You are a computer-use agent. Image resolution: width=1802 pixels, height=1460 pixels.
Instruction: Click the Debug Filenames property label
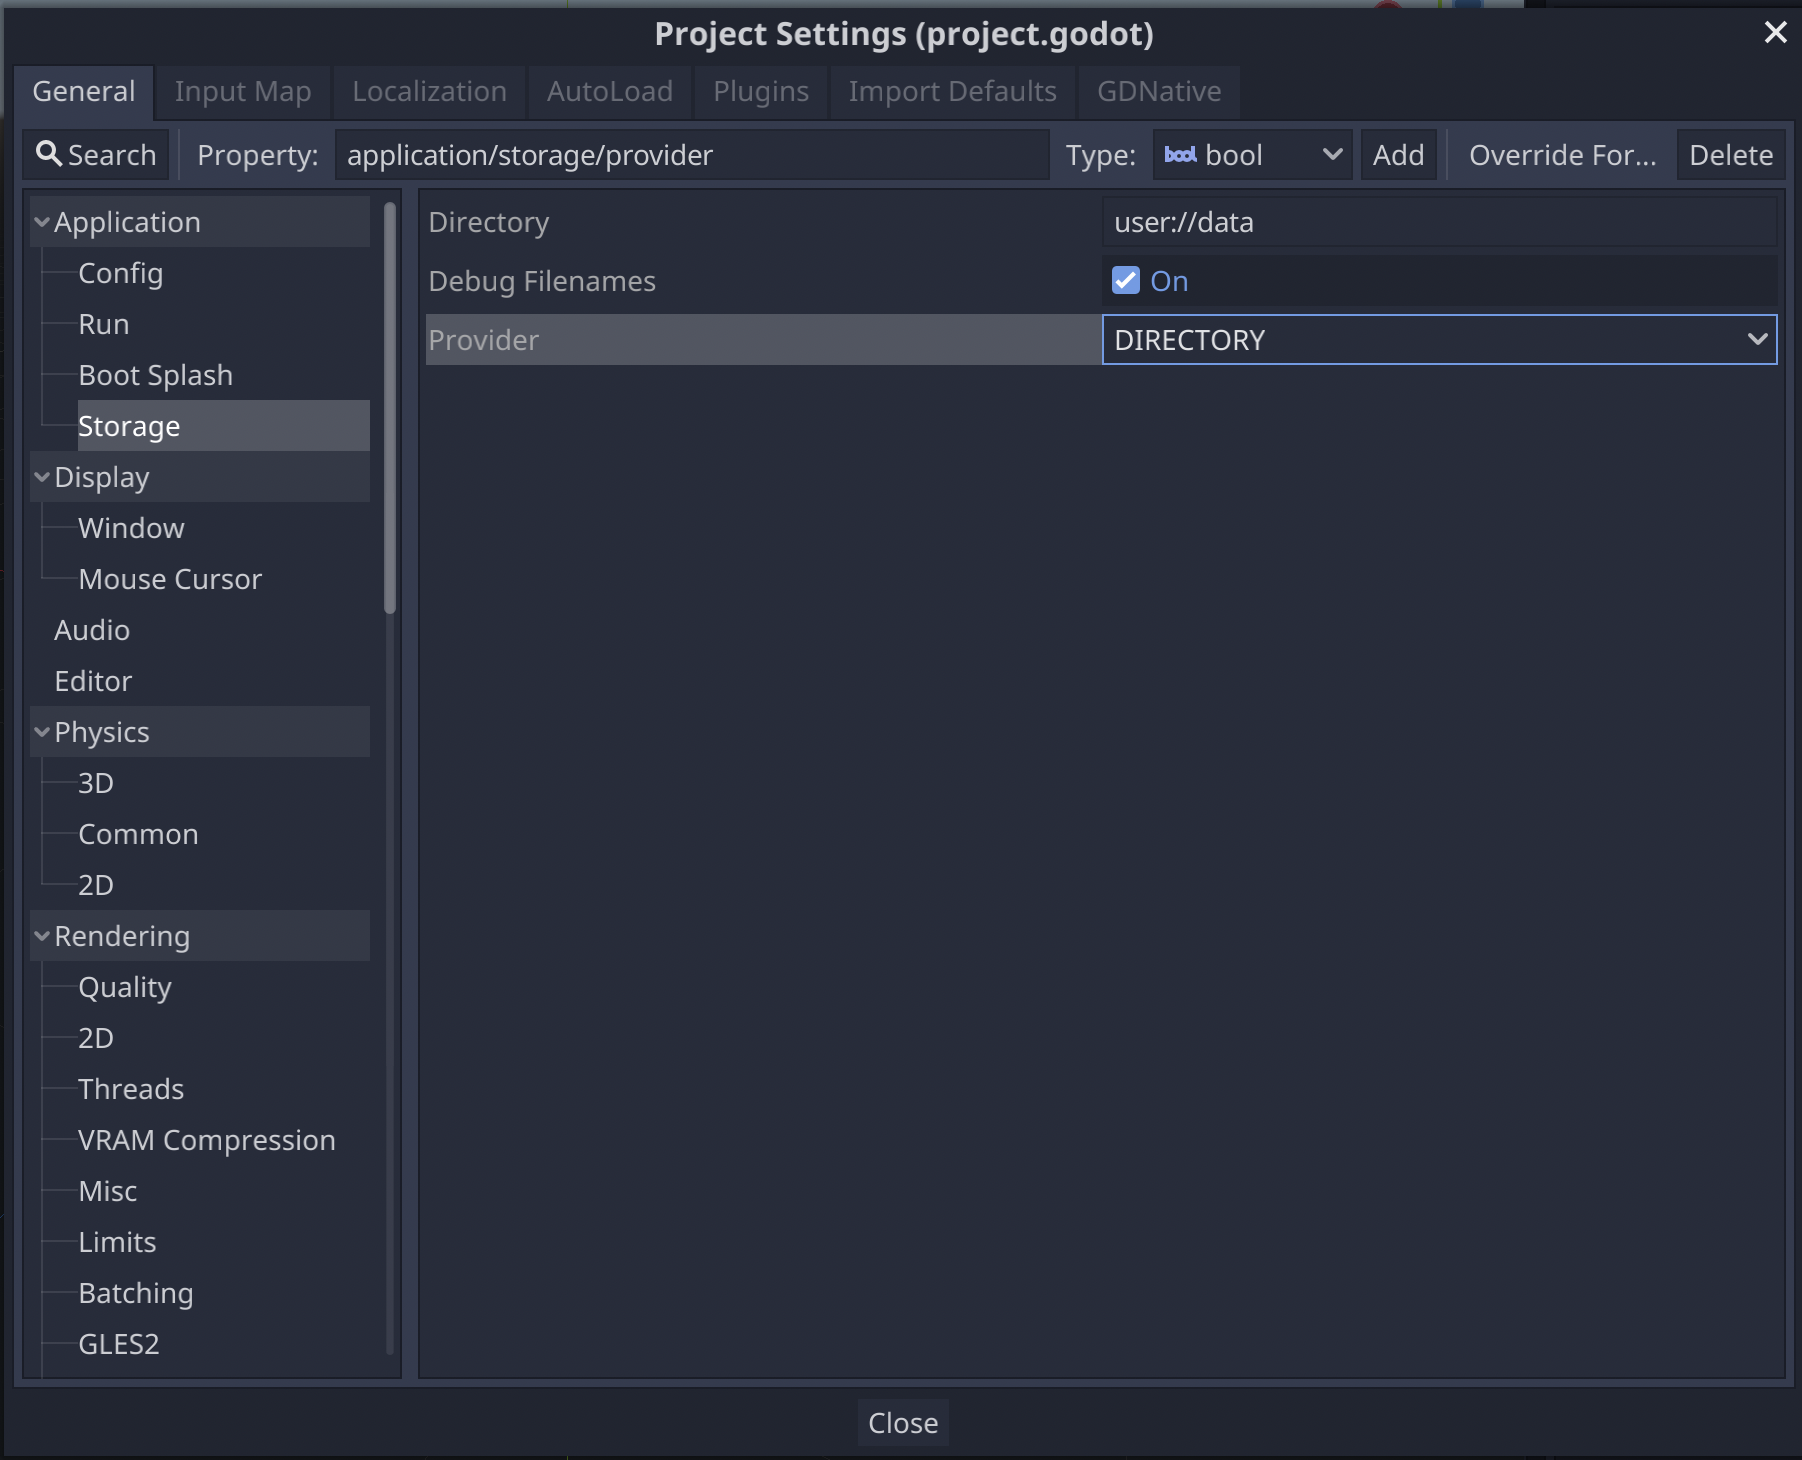542,281
